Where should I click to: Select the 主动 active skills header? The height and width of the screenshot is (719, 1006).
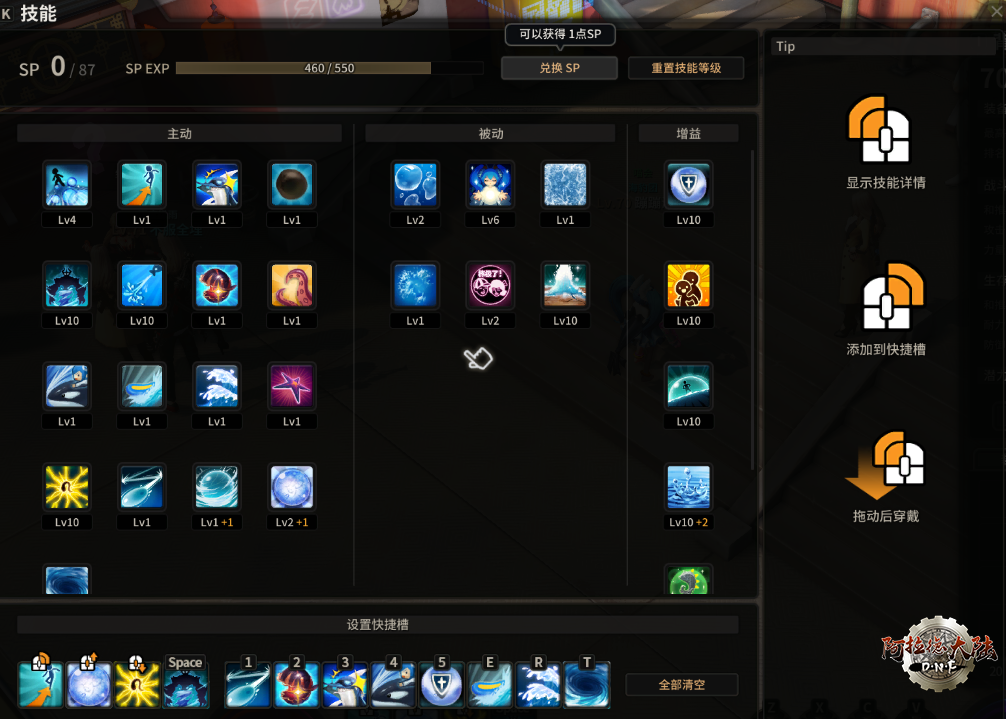[179, 133]
